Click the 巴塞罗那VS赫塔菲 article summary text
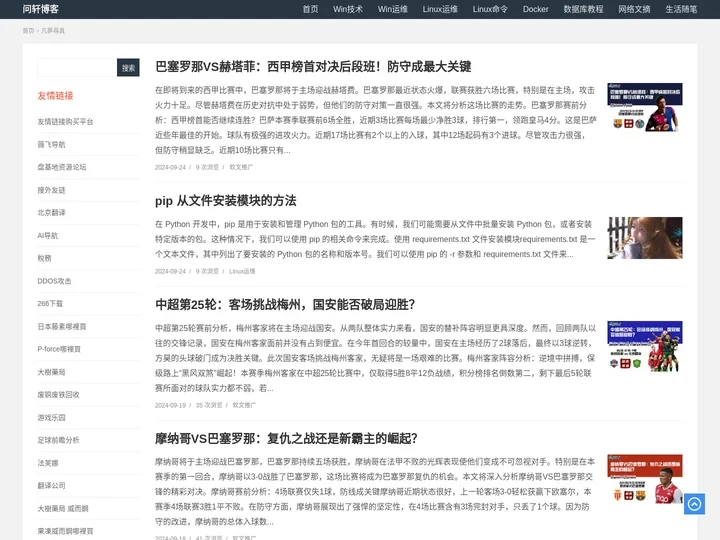This screenshot has height=540, width=720. click(376, 120)
